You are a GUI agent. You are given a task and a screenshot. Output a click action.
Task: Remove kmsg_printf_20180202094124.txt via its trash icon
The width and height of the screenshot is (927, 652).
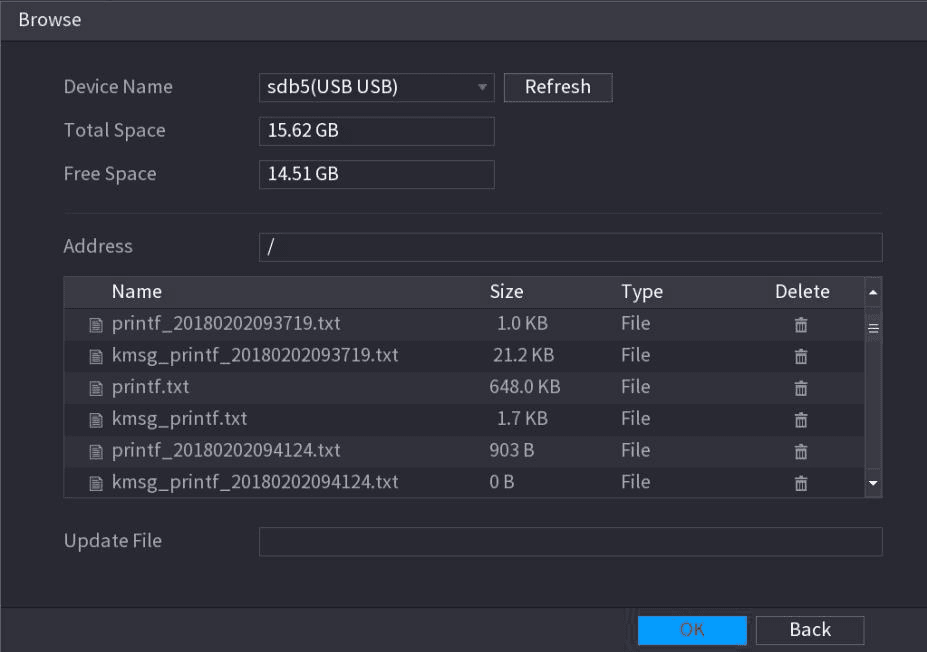[x=800, y=484]
